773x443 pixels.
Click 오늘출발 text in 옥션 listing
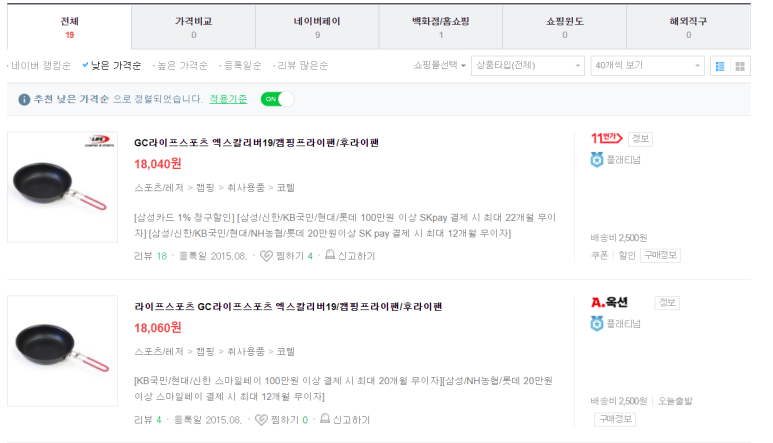pyautogui.click(x=675, y=401)
